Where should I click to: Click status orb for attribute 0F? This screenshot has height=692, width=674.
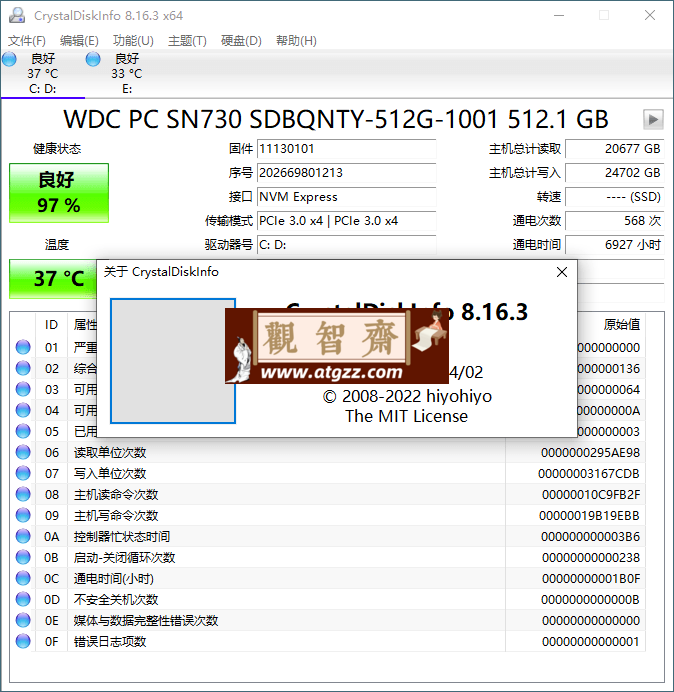(23, 642)
